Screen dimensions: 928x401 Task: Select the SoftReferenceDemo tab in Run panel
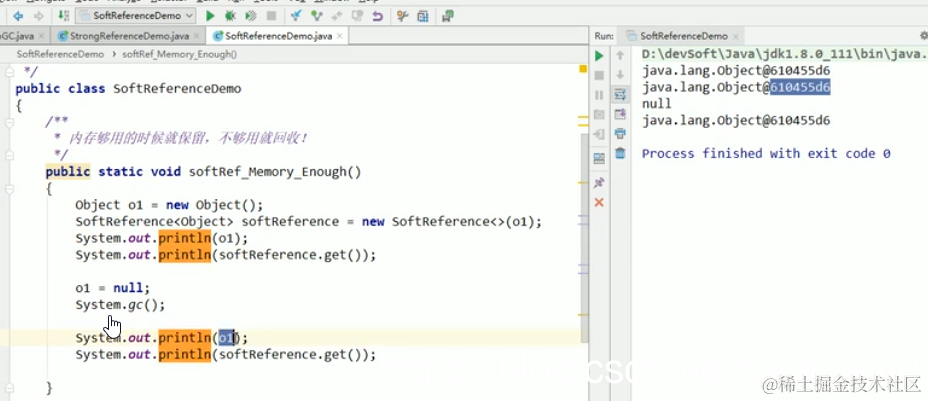(684, 36)
